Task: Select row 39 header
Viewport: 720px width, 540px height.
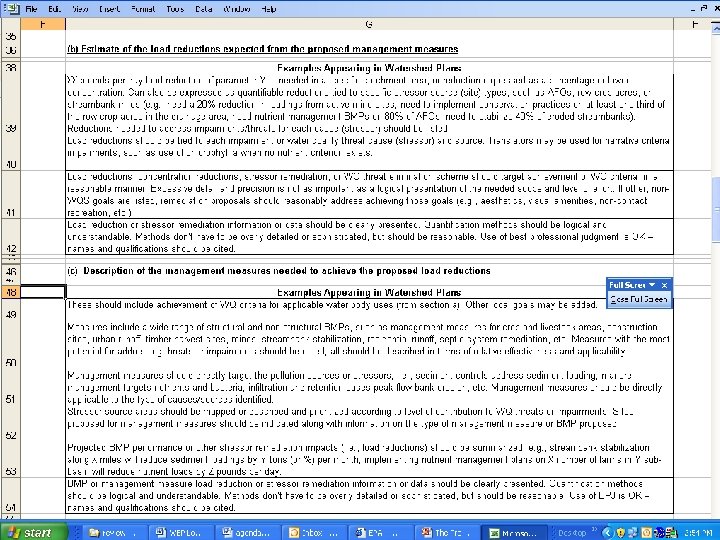Action: pyautogui.click(x=10, y=104)
